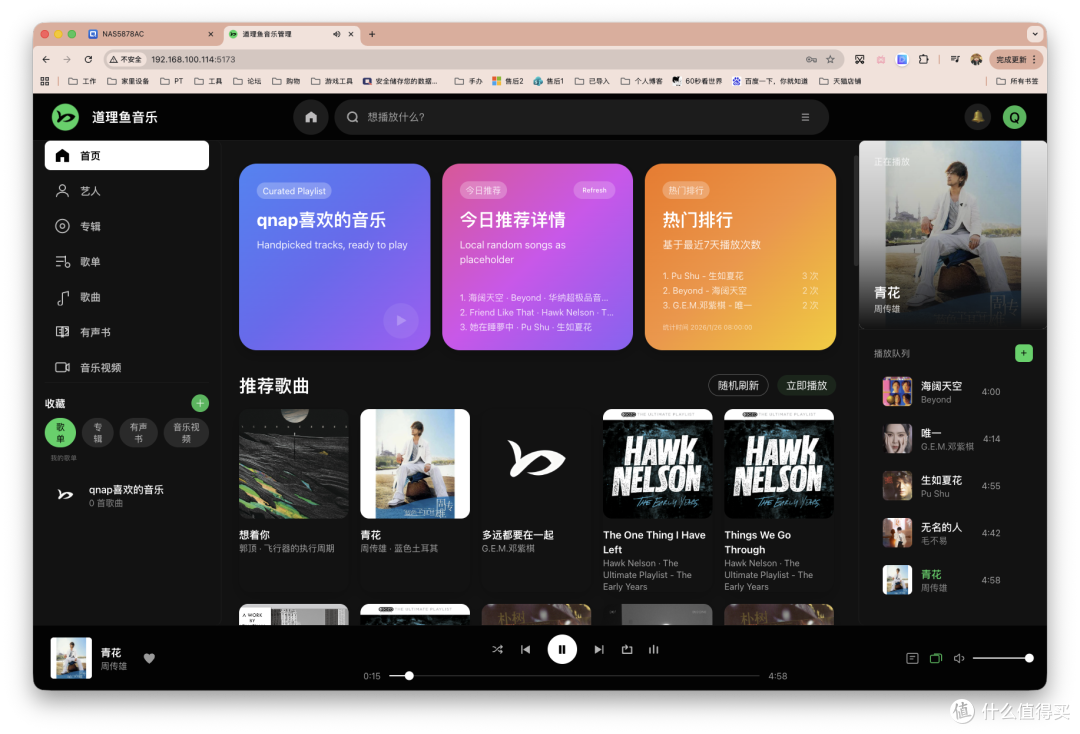This screenshot has height=734, width=1080.
Task: Open the 个人博客 bookmarks folder
Action: point(641,81)
